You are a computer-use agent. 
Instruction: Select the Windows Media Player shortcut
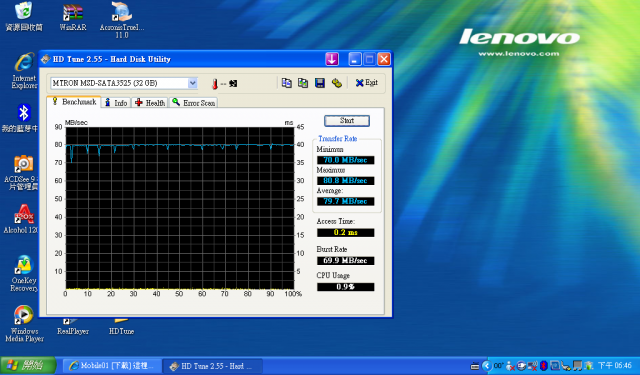pyautogui.click(x=24, y=323)
